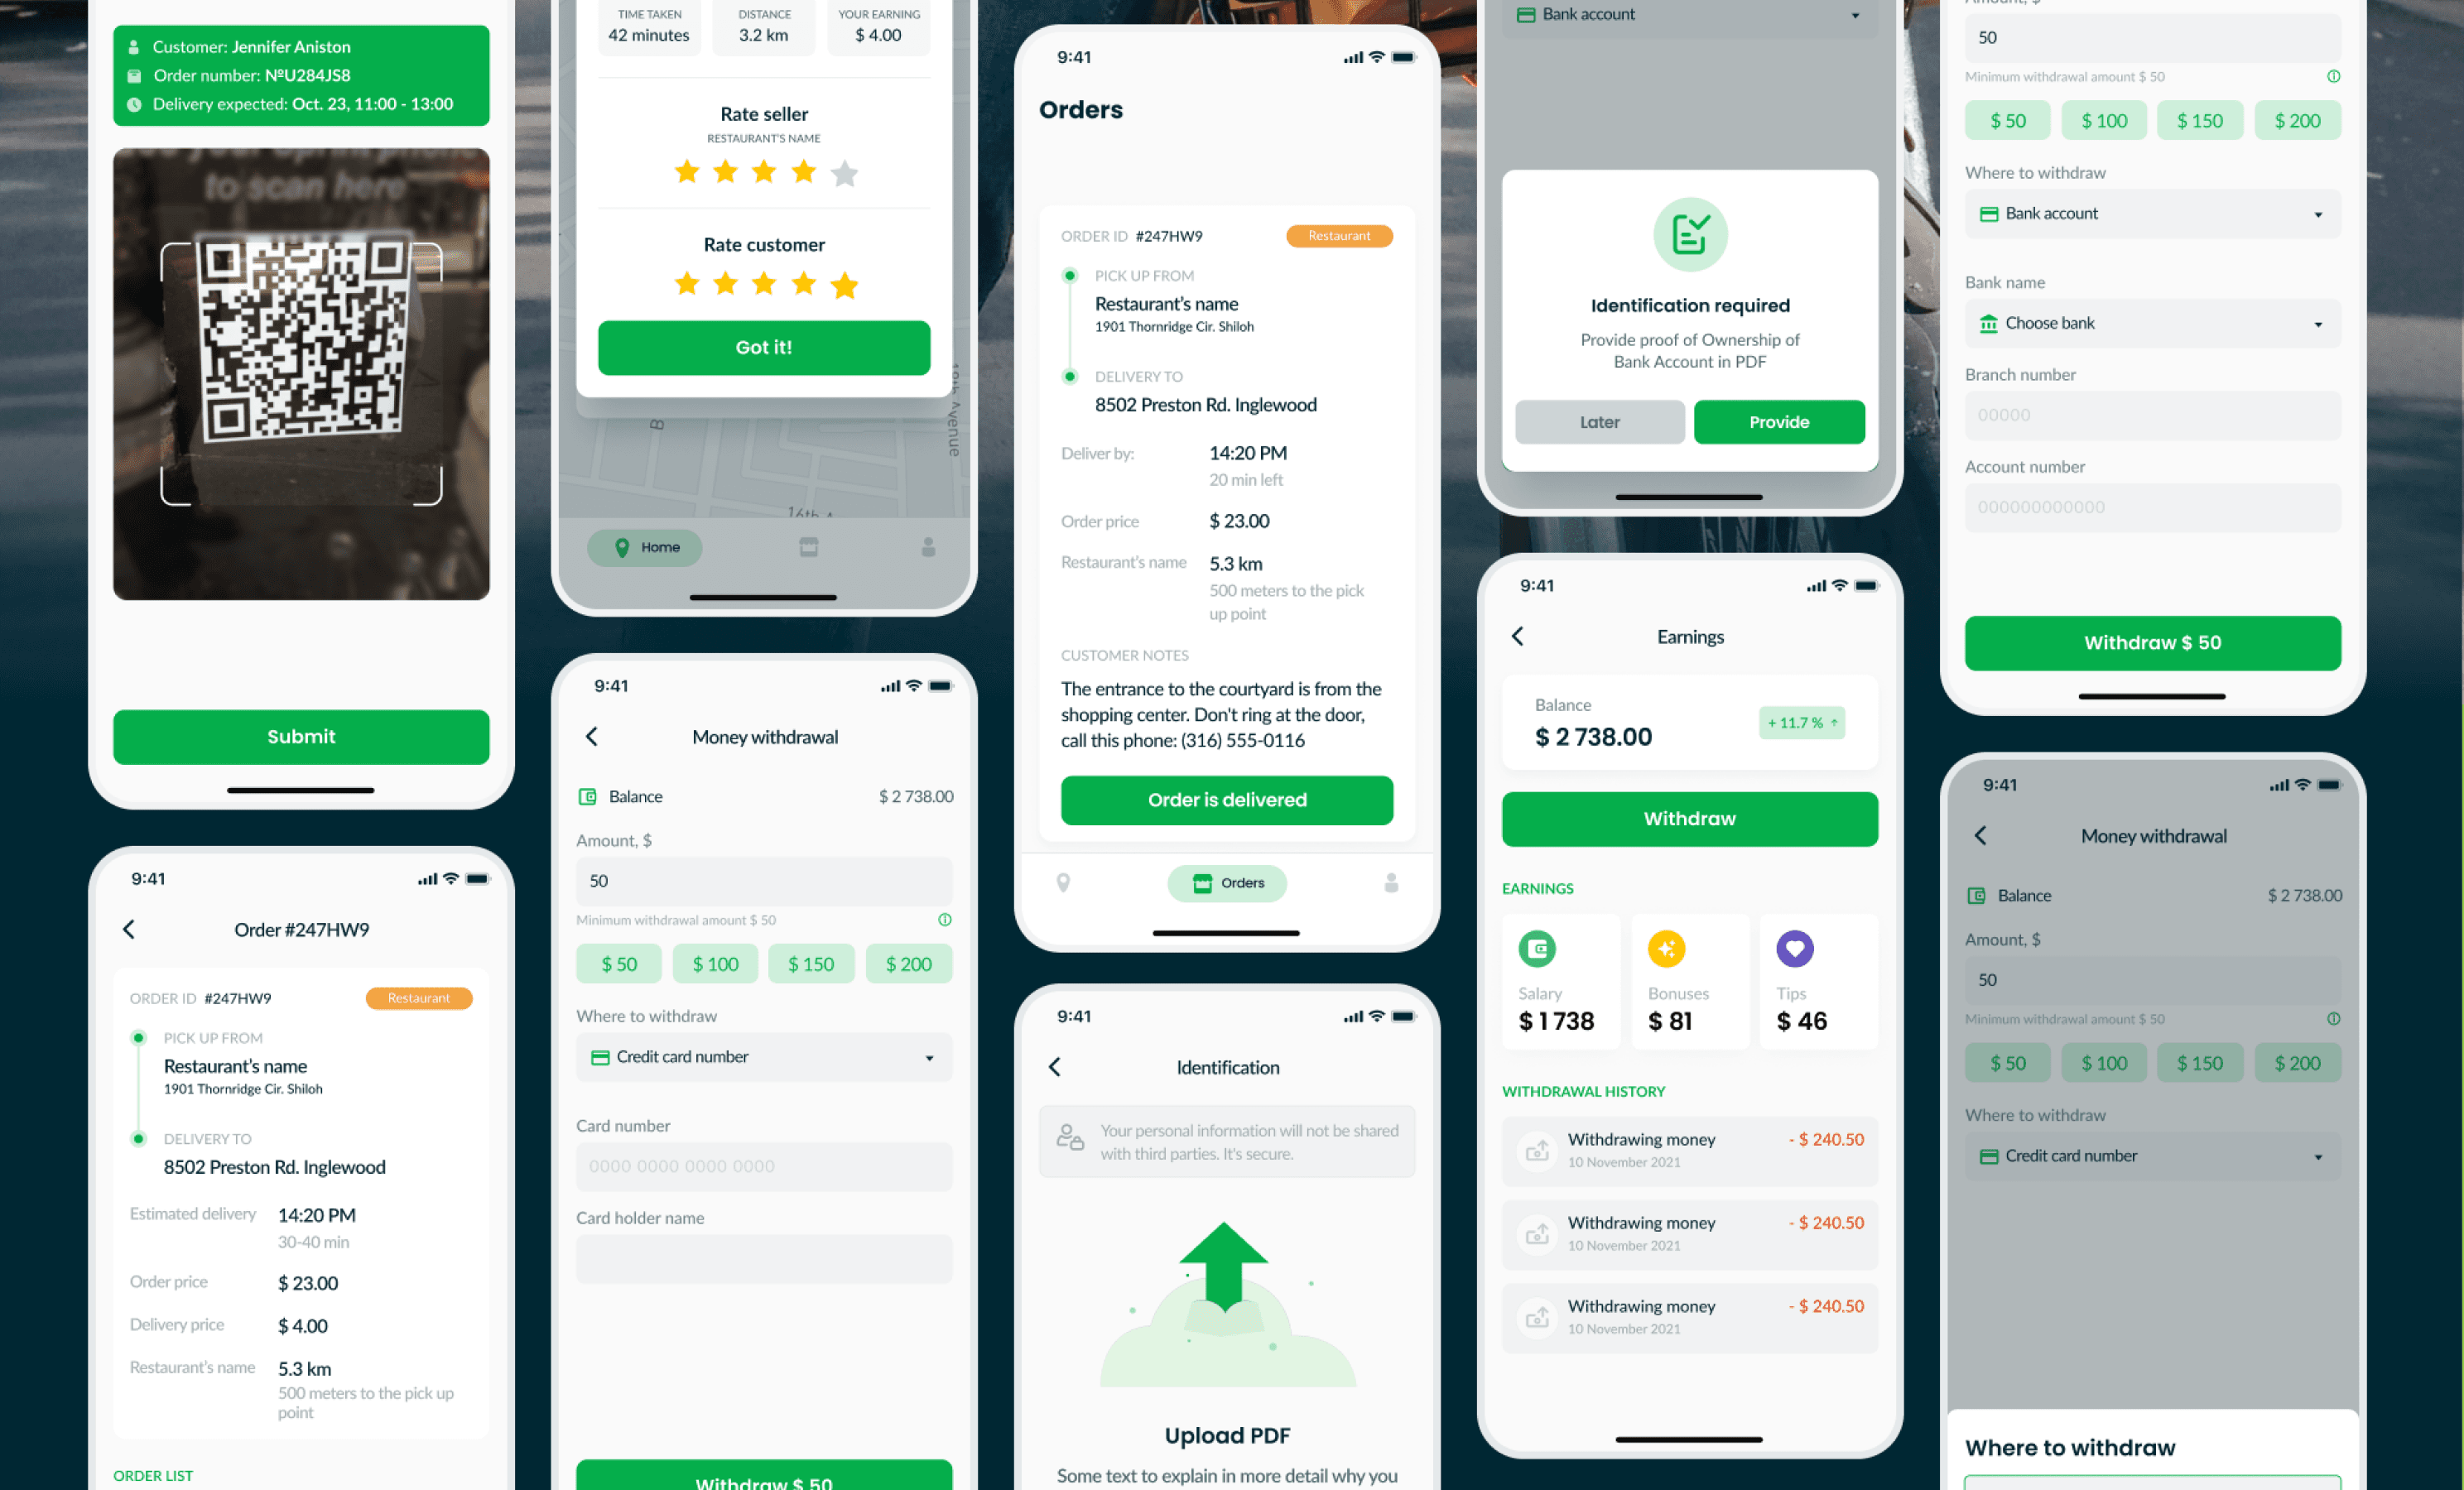This screenshot has height=1490, width=2464.
Task: Tap the restaurant order tag icon
Action: pyautogui.click(x=1343, y=233)
